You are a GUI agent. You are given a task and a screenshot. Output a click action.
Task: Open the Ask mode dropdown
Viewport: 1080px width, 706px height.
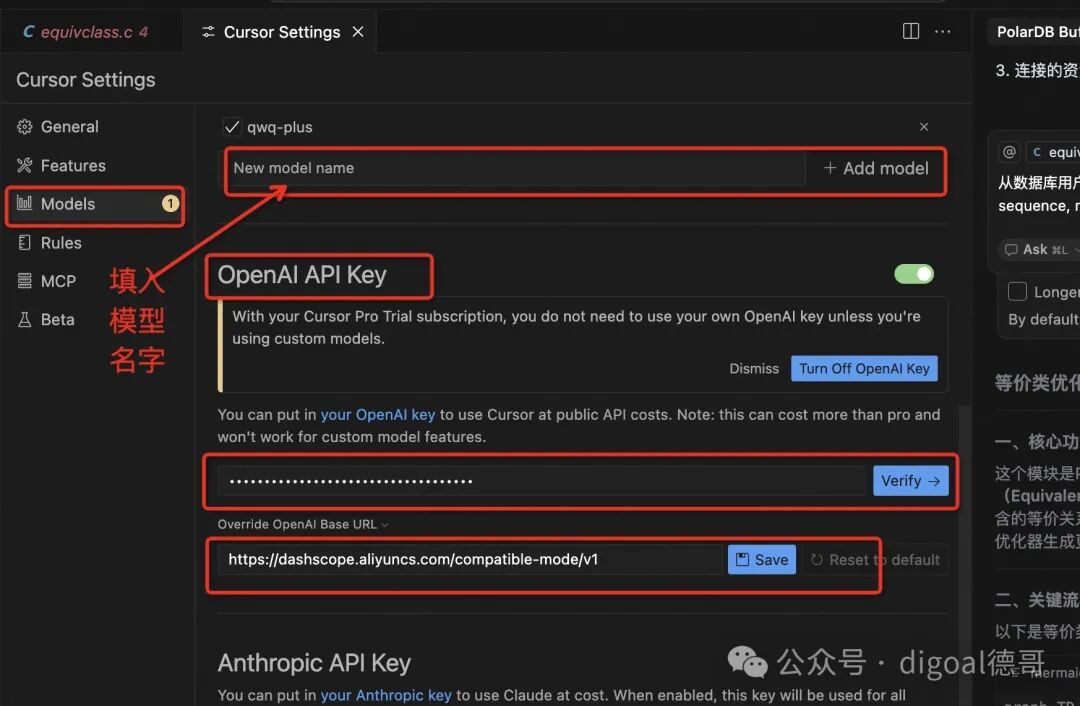(1040, 249)
